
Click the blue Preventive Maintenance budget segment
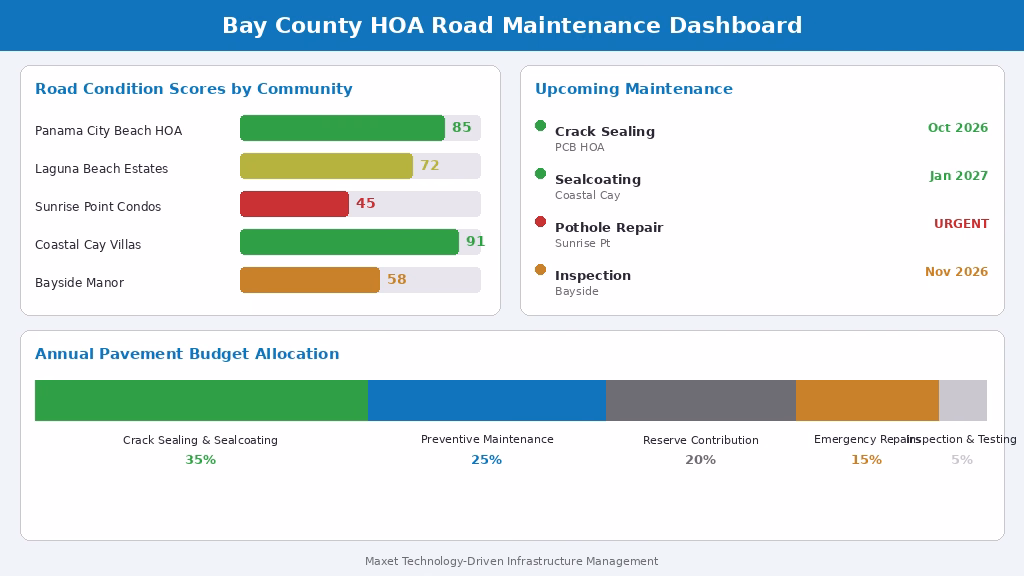point(487,400)
